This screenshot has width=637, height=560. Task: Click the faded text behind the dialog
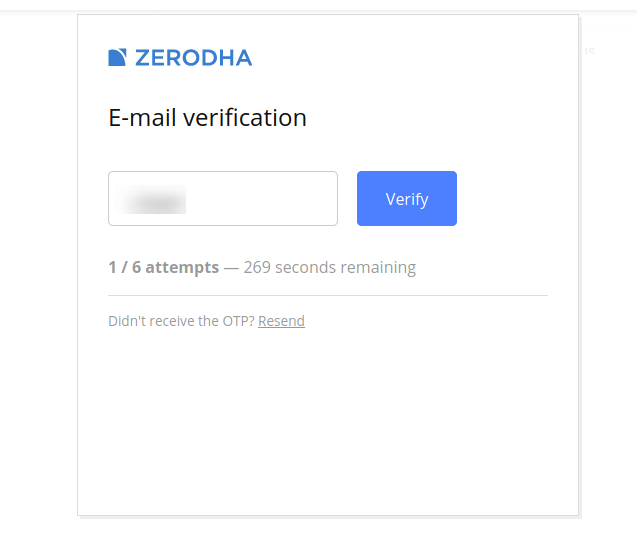tap(589, 51)
